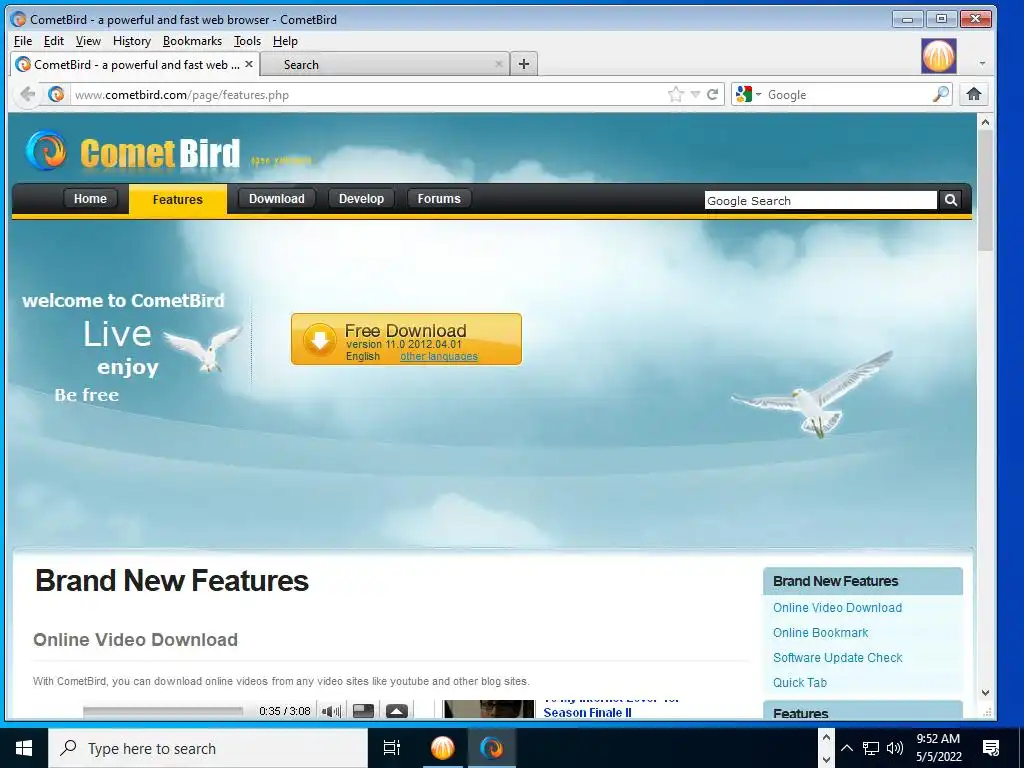Open the History menu
The height and width of the screenshot is (768, 1024).
pyautogui.click(x=132, y=41)
